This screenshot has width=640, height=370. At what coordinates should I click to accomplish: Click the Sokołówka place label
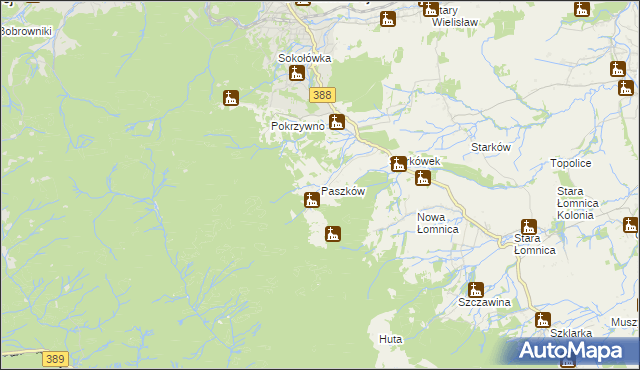[x=304, y=58]
